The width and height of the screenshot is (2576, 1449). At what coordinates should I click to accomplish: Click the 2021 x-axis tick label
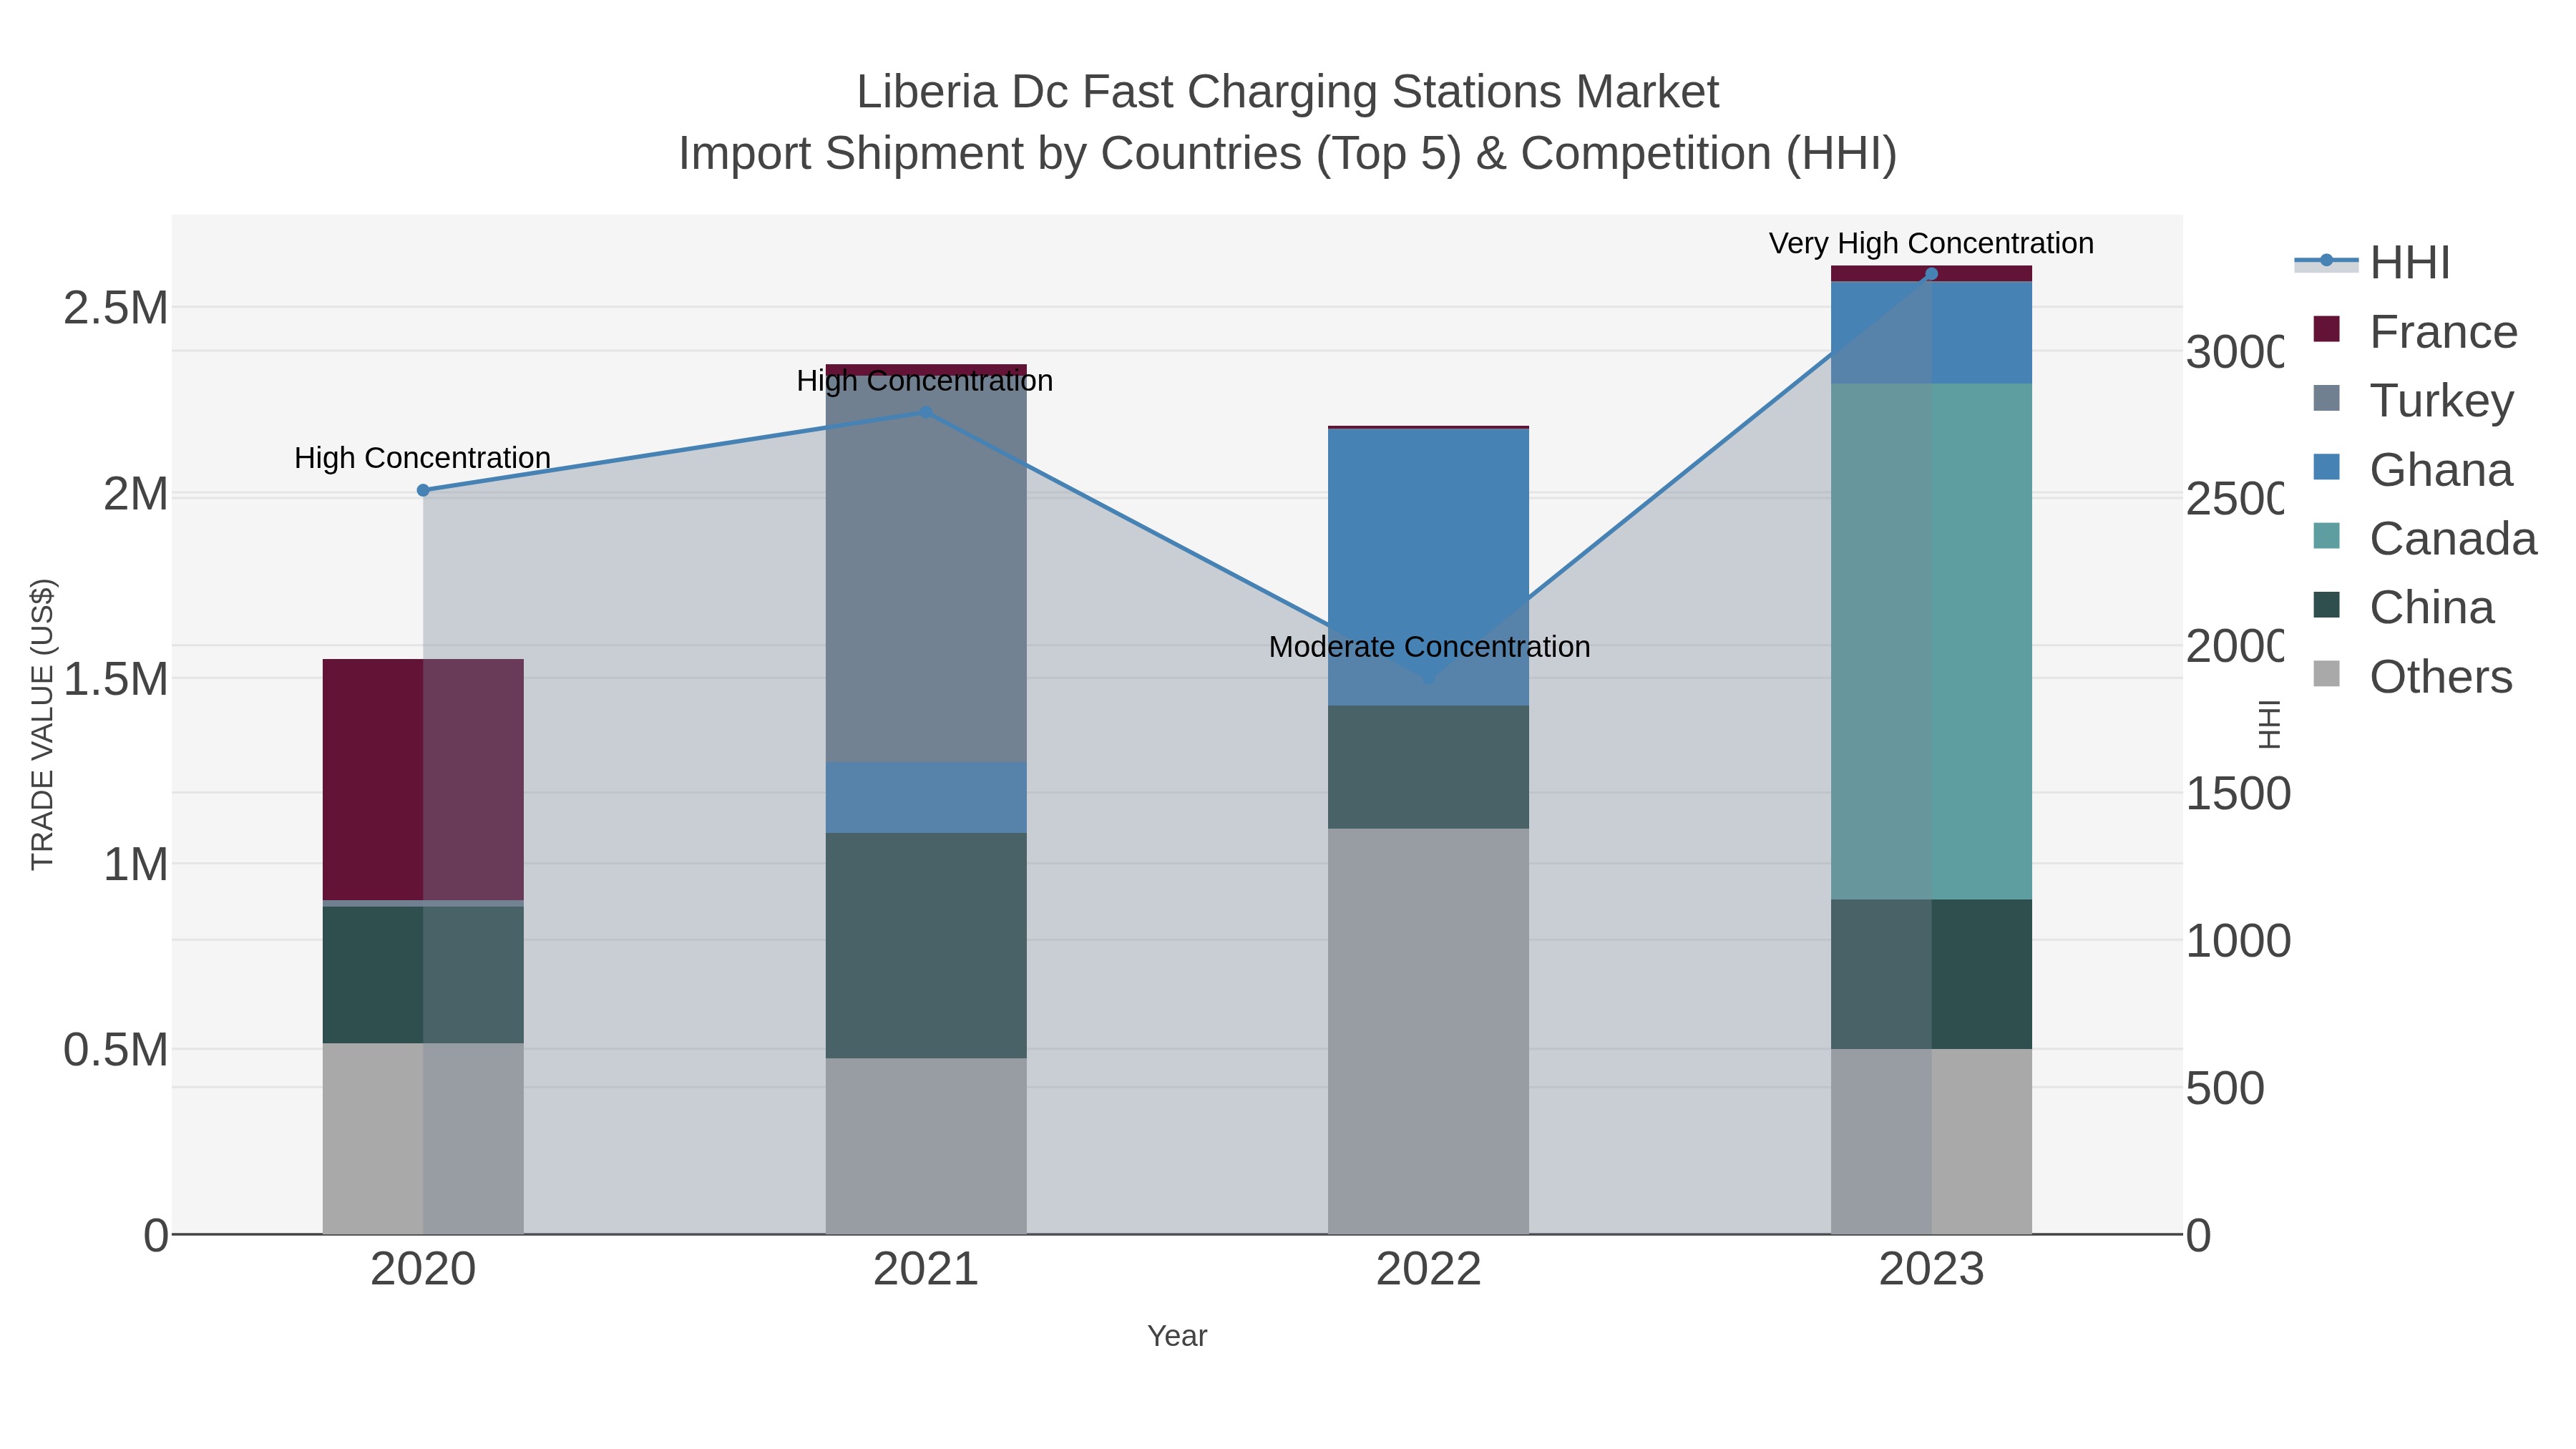click(x=926, y=1270)
